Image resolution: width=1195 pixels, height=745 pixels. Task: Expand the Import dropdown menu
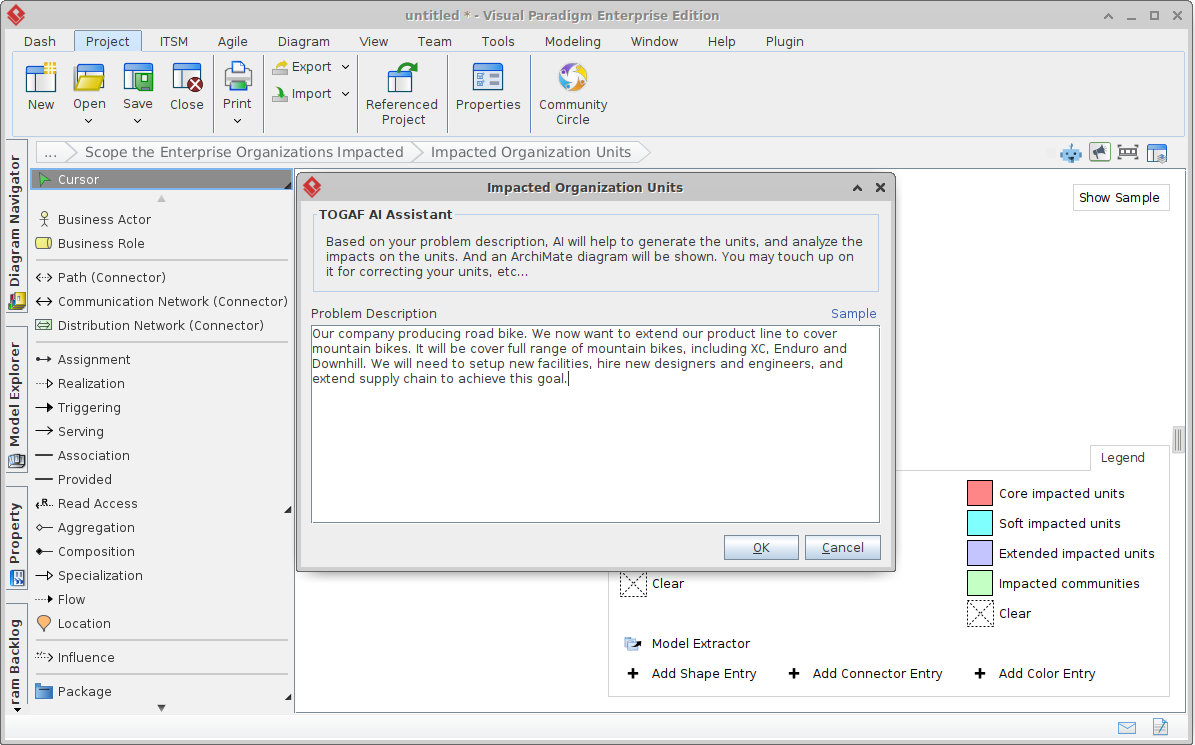346,94
